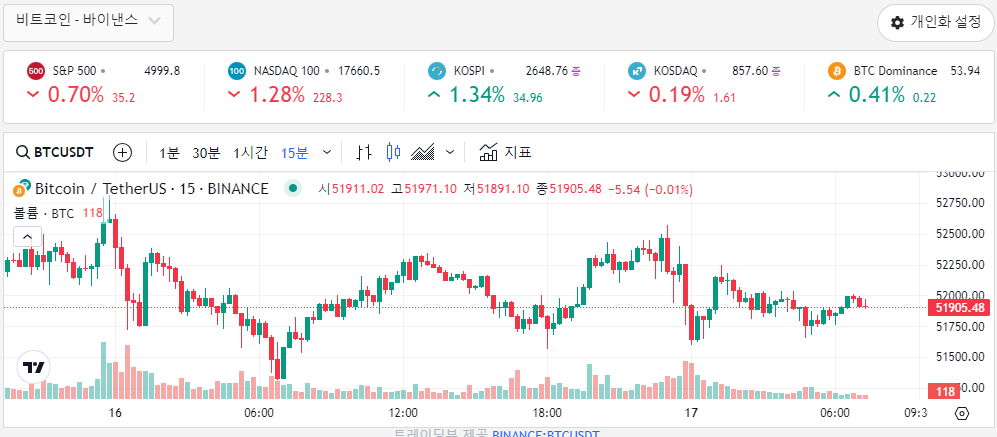Click the TradingView logo on the chart
Viewport: 997px width, 437px height.
tap(33, 367)
